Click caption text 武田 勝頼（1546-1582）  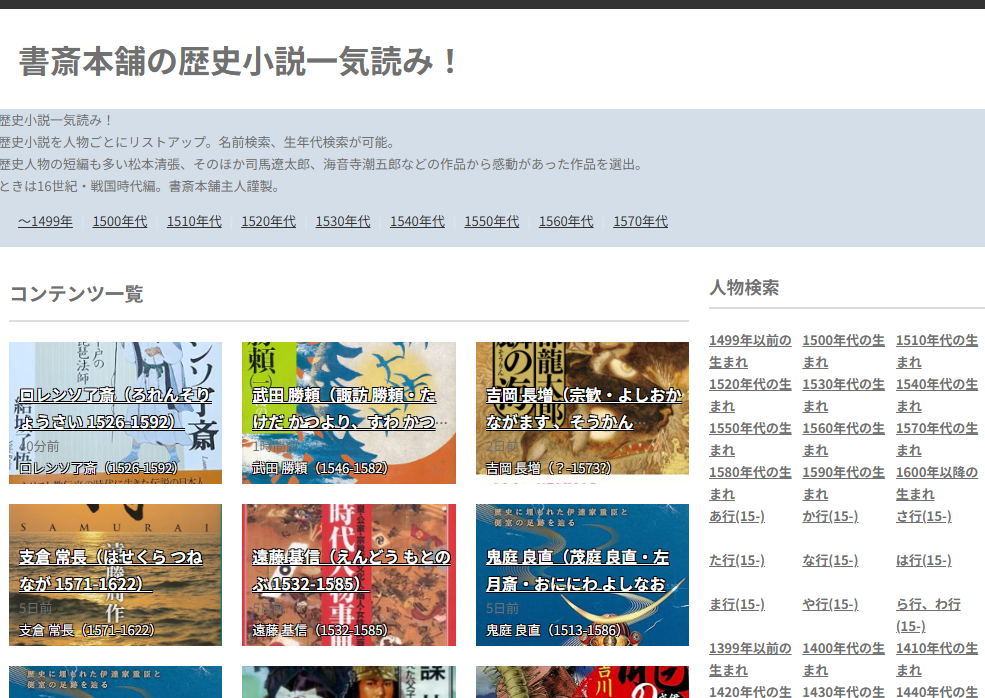tap(320, 468)
